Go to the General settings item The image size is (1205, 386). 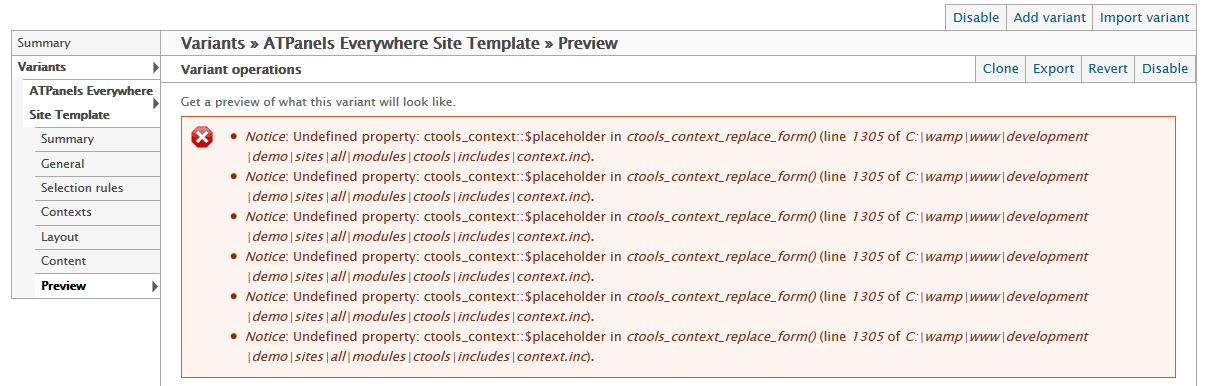coord(98,164)
